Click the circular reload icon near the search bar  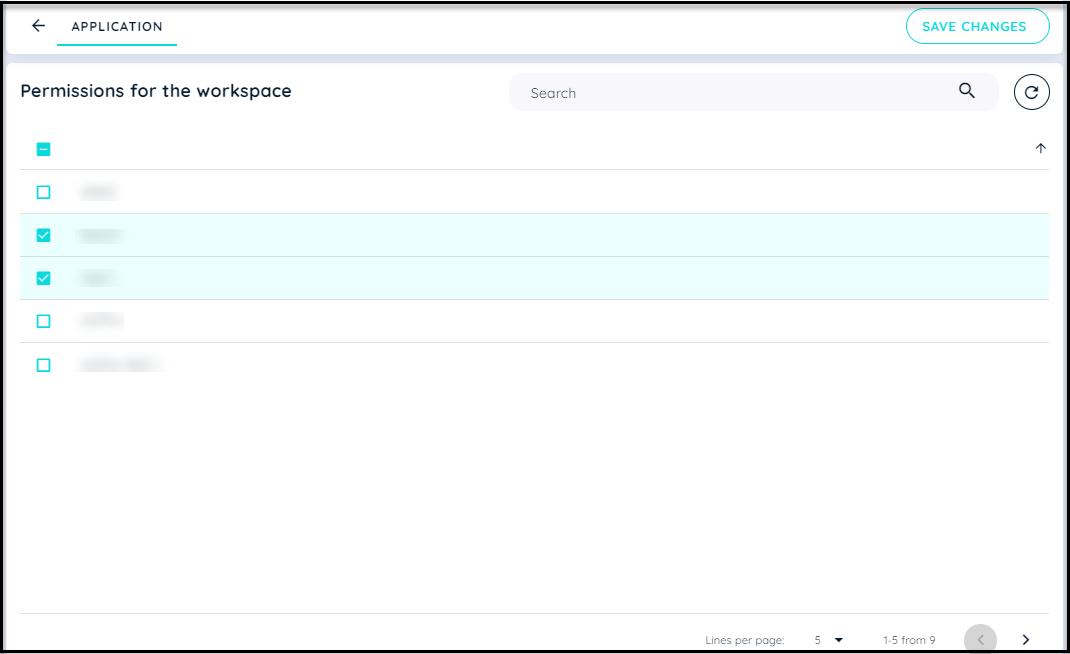[x=1031, y=91]
